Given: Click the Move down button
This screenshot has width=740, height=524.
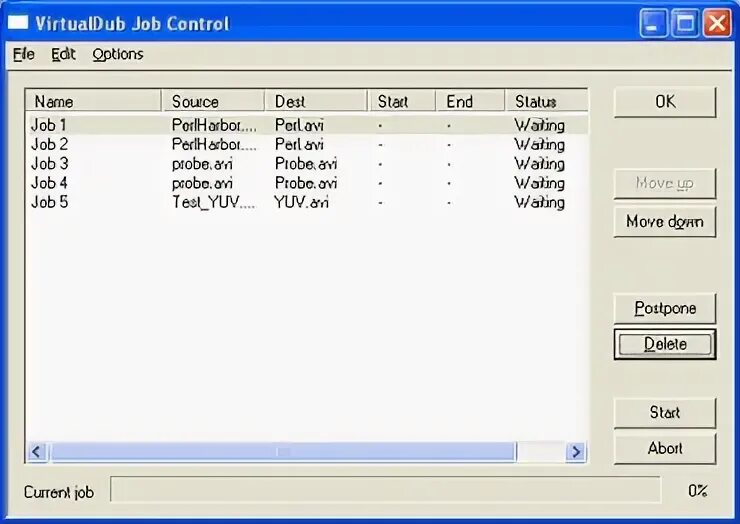Looking at the screenshot, I should tap(664, 221).
